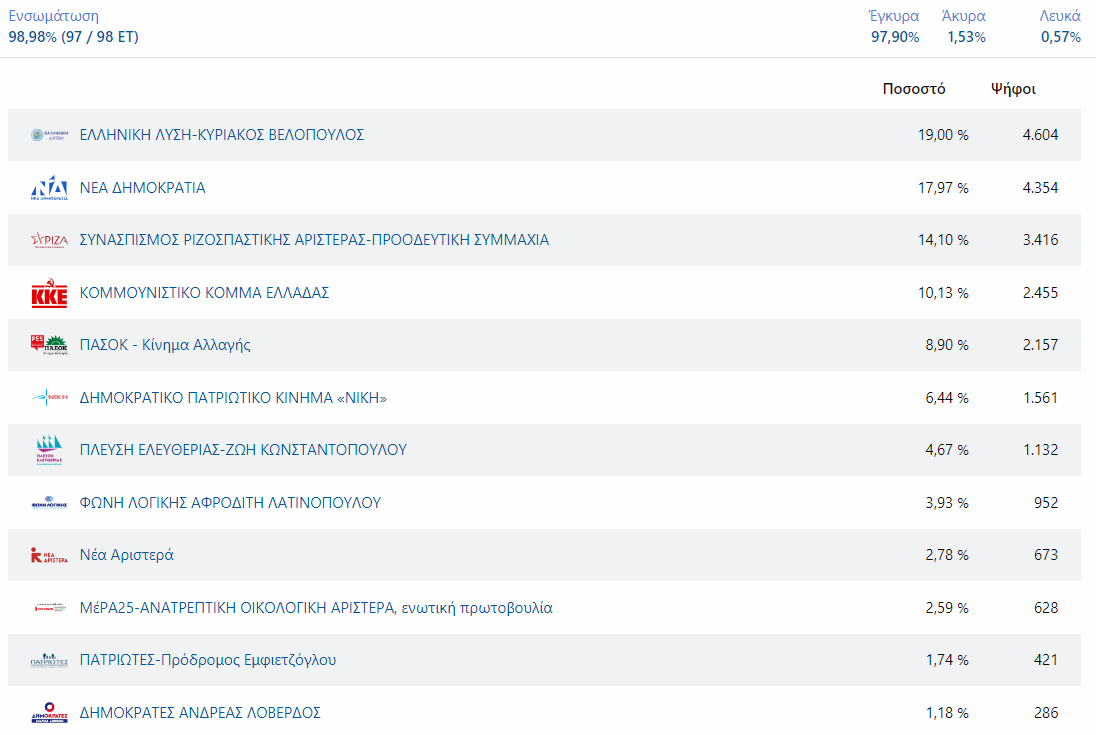Click the Λευκά label
This screenshot has width=1096, height=735.
[1060, 16]
